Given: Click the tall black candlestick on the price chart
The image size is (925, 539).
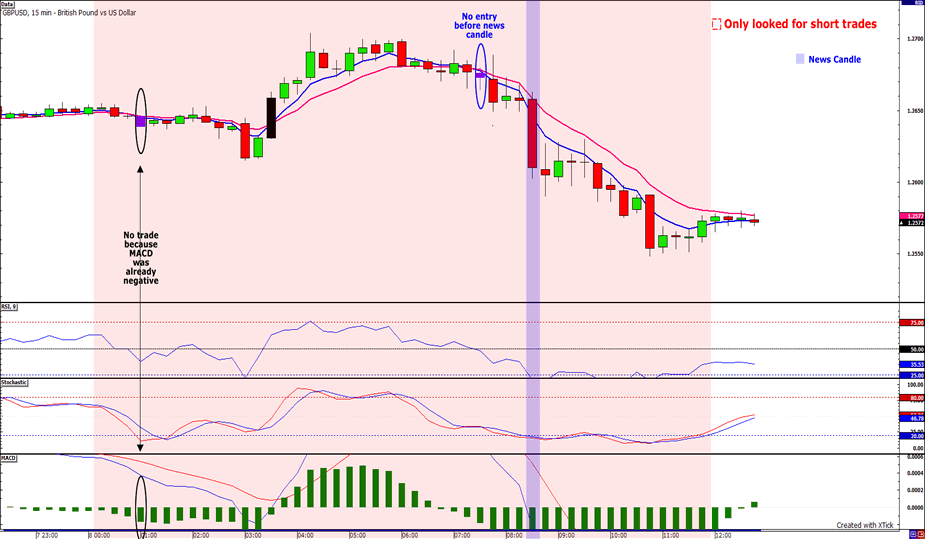Looking at the screenshot, I should point(271,118).
